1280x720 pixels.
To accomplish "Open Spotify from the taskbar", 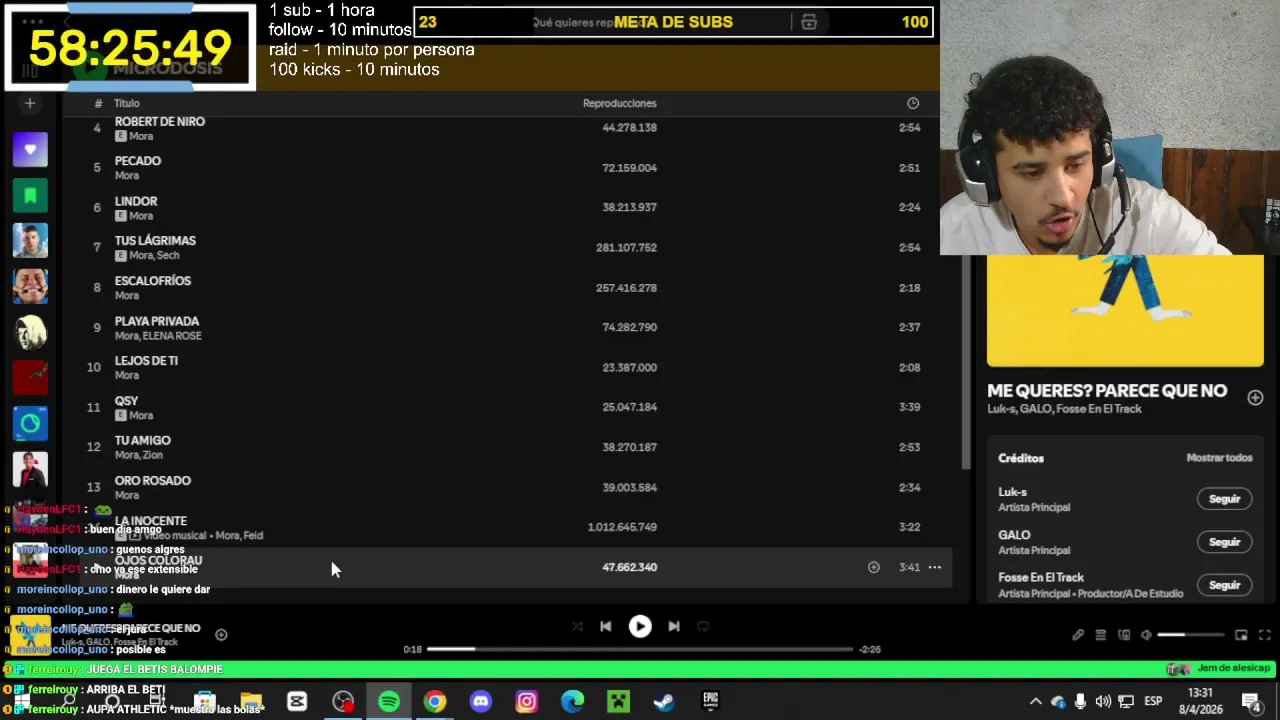I will click(389, 702).
